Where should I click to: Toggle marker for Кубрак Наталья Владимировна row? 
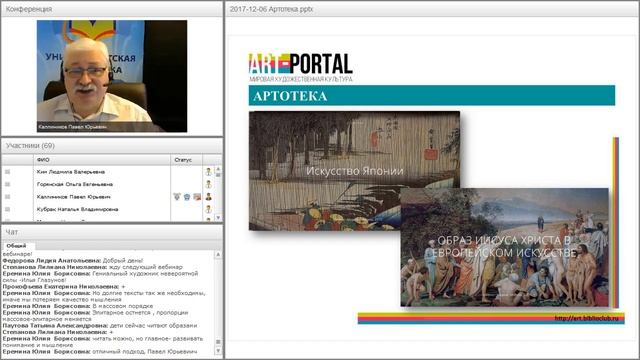click(x=7, y=209)
